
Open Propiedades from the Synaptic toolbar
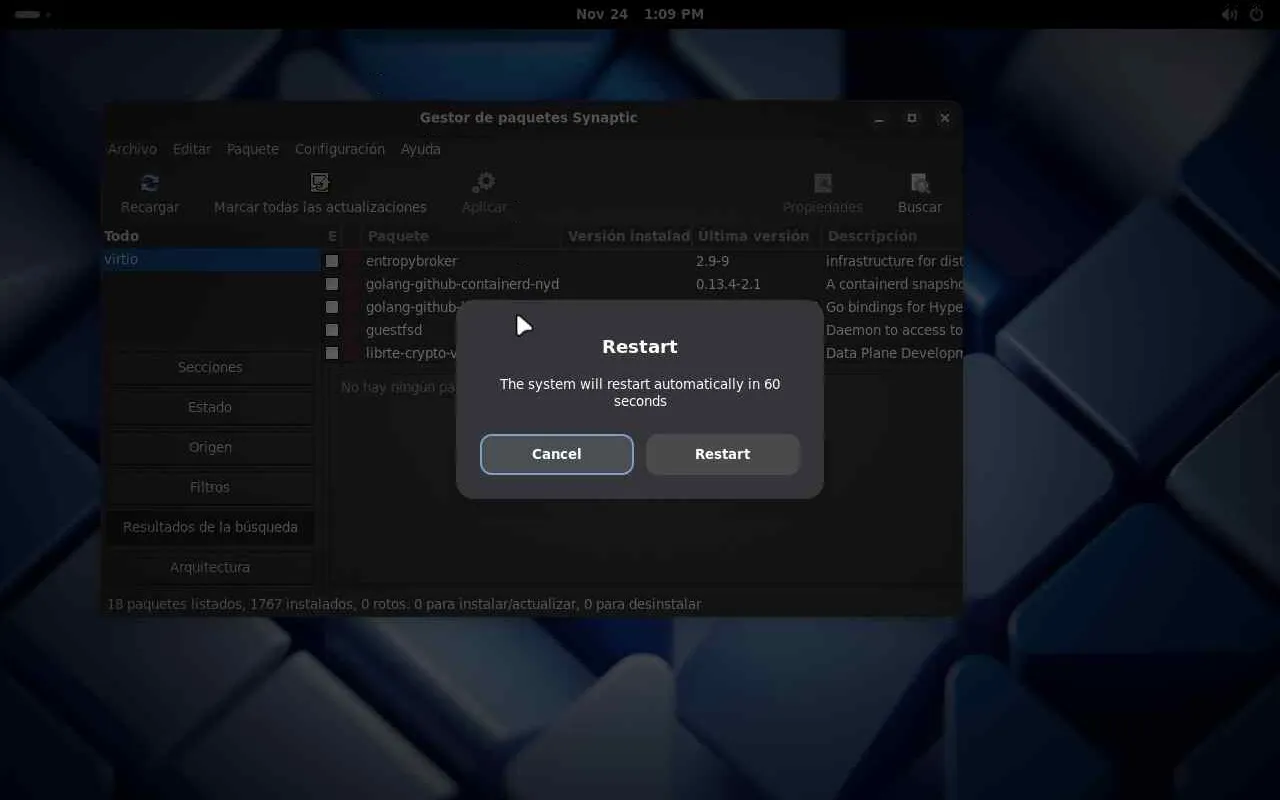pos(823,183)
